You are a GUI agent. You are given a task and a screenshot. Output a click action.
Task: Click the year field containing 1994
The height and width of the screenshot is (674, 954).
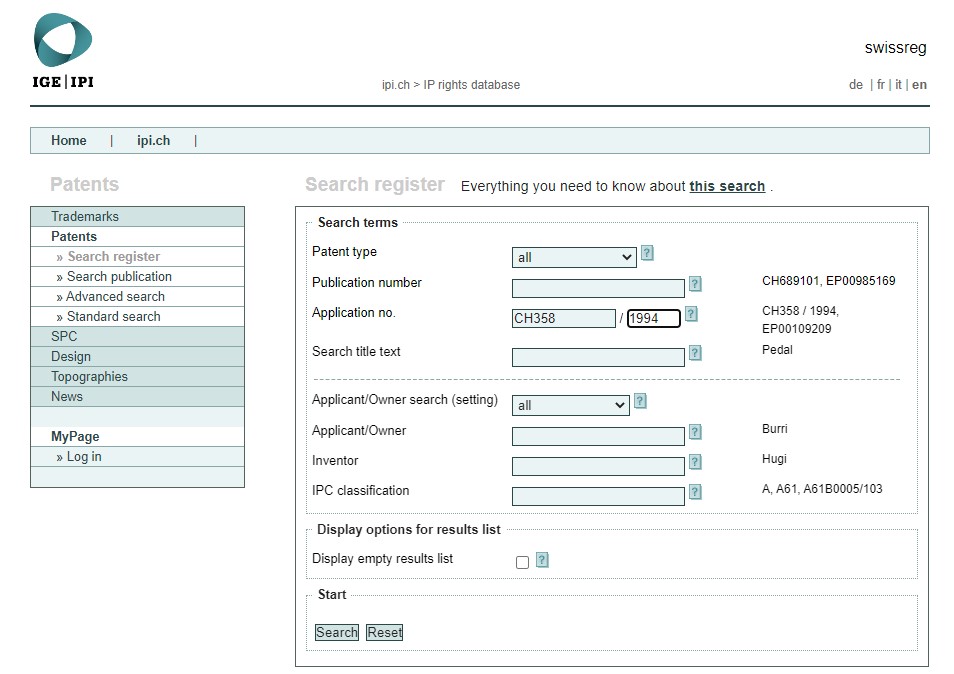click(653, 318)
